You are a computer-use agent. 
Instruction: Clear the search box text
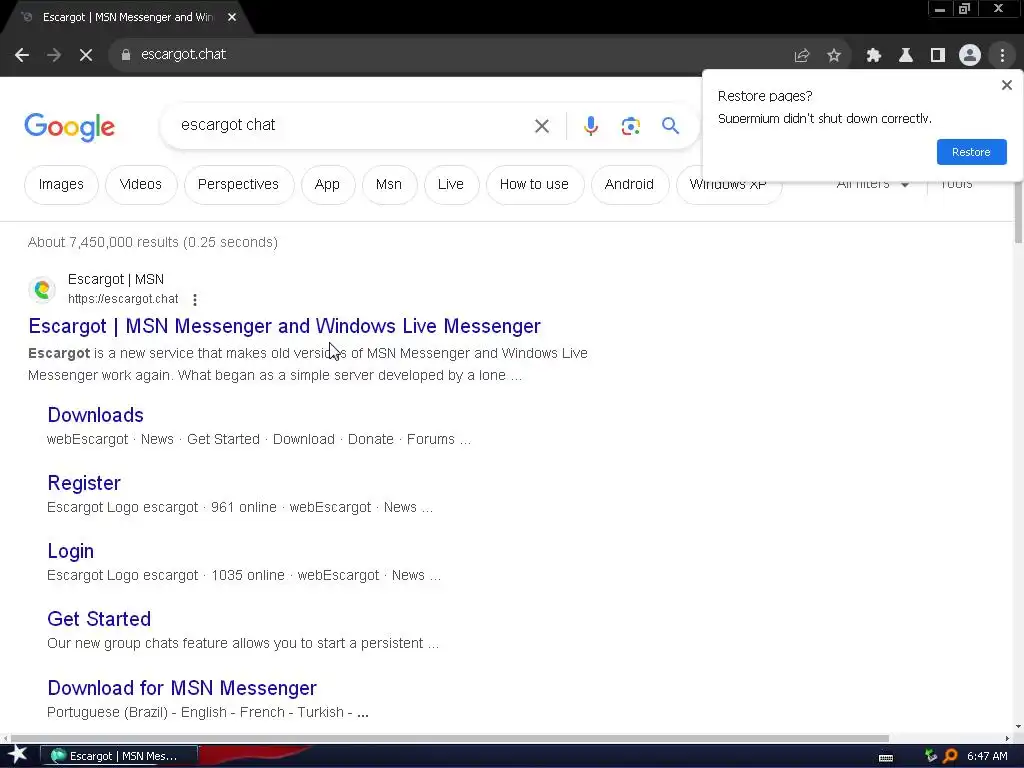541,126
